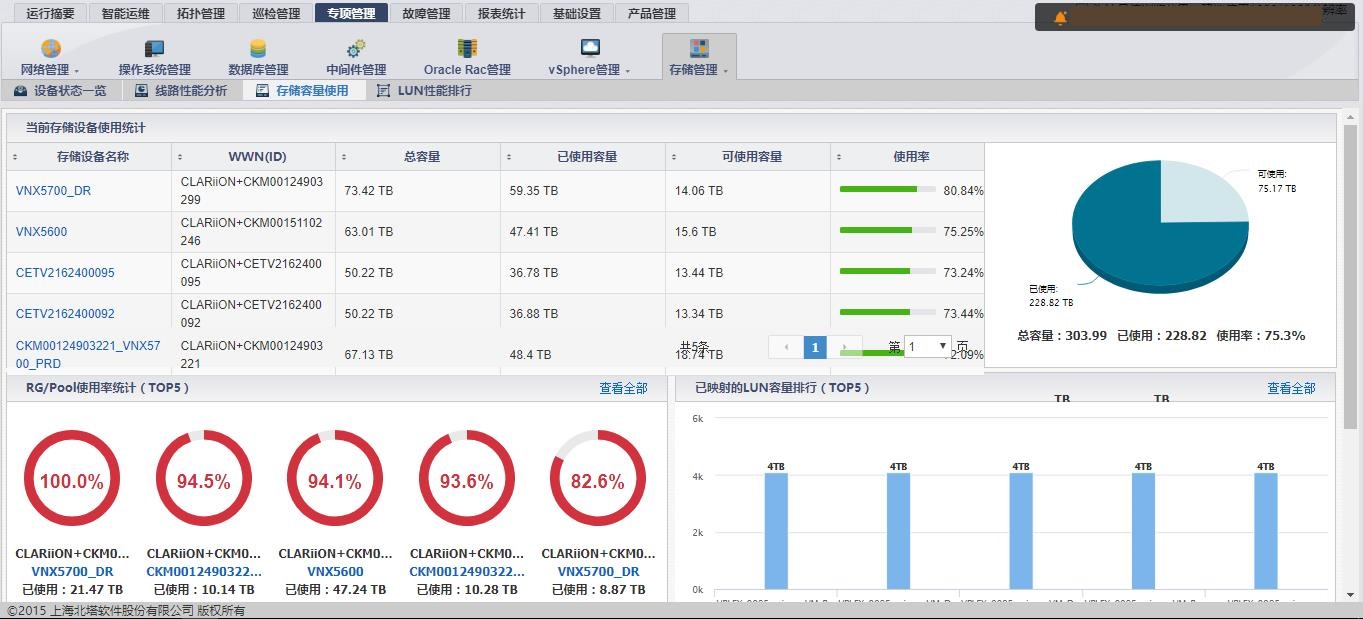Click the 存储管理 storage icon
Screen dimensions: 1363x619
tap(700, 48)
